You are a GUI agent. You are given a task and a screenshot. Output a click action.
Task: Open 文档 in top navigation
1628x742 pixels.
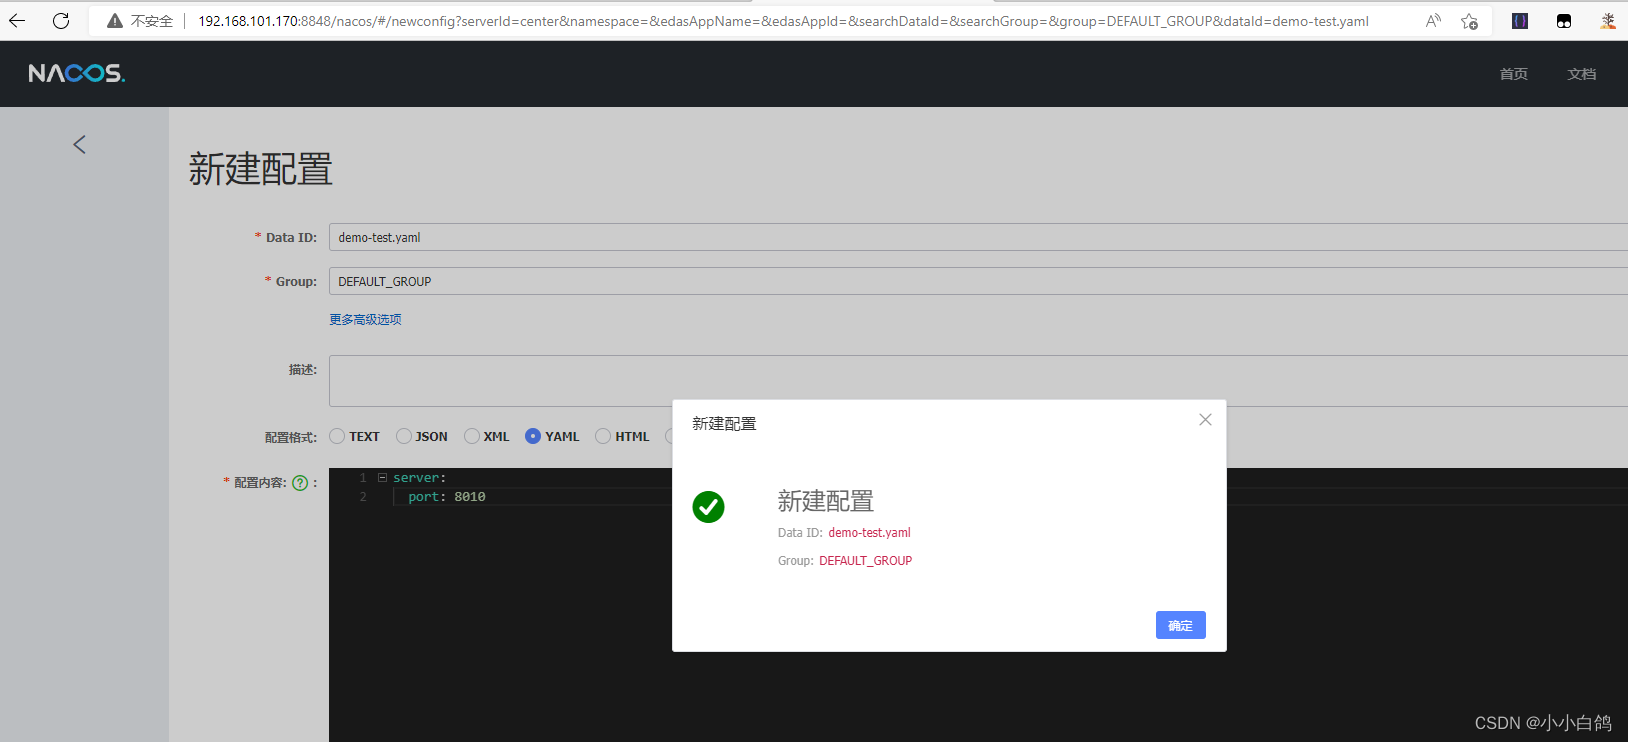click(1582, 74)
